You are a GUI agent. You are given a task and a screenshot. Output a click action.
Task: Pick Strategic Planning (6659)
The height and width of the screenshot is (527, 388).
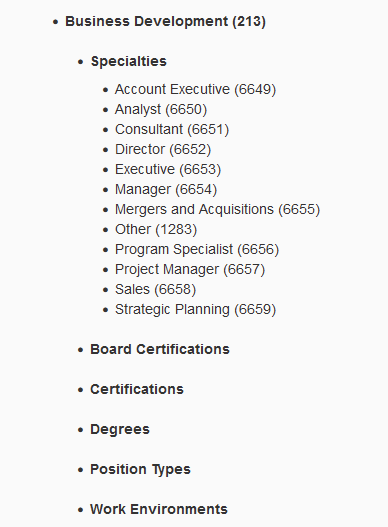(195, 310)
